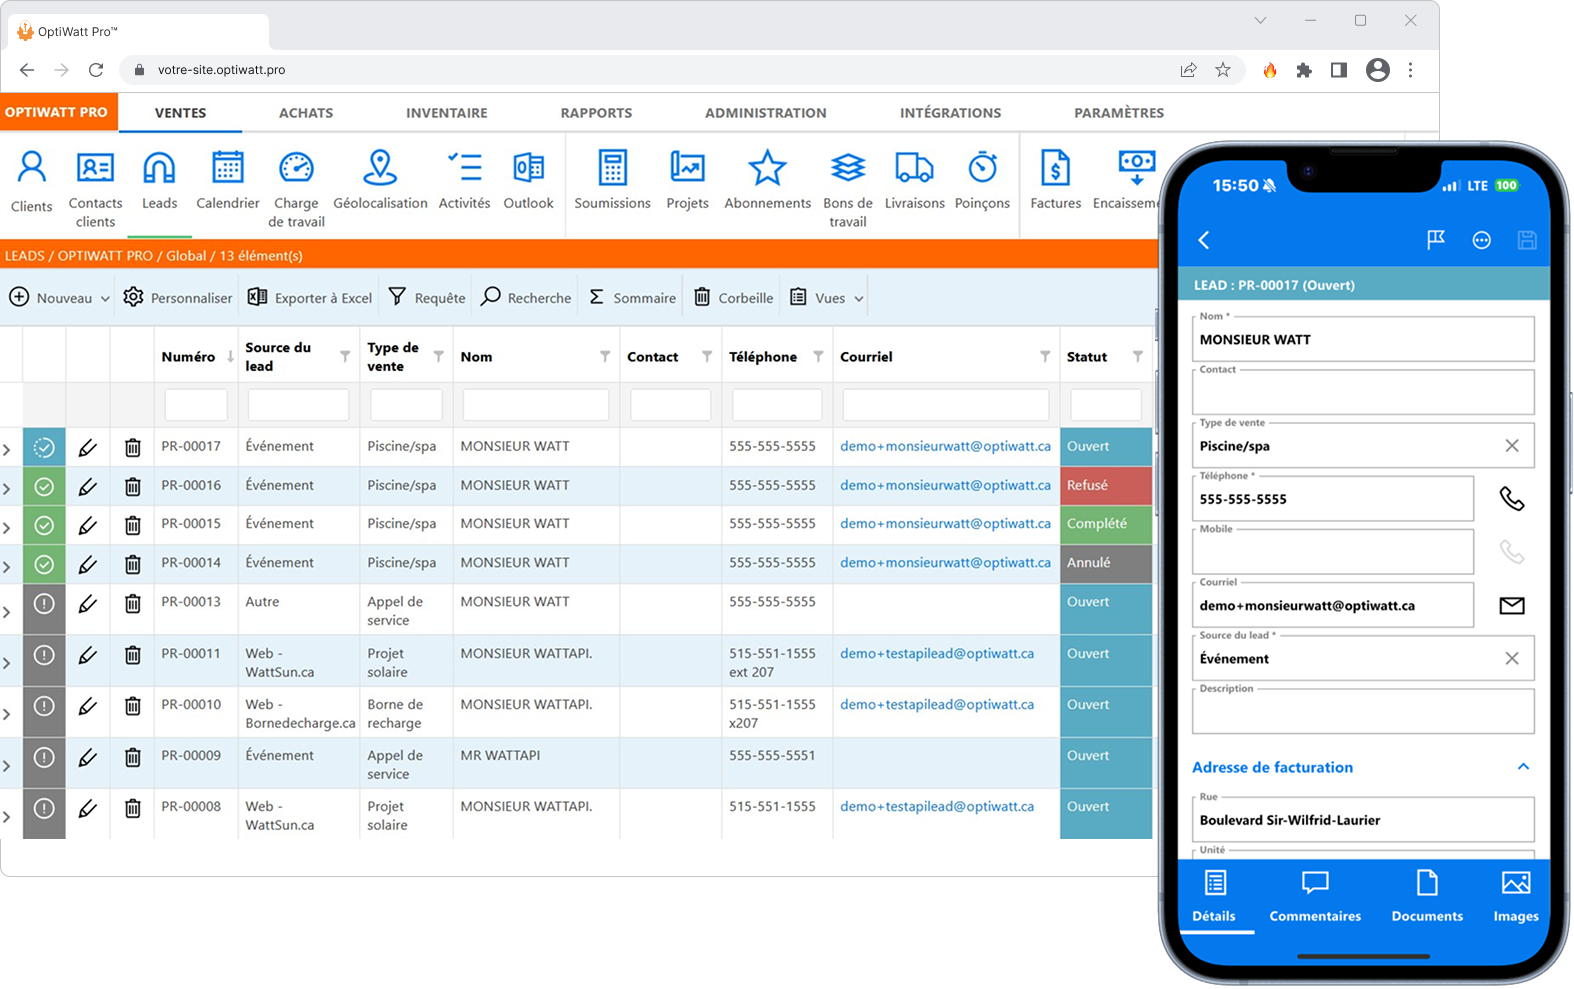Tap the phone call icon beside Téléphone

[1512, 498]
